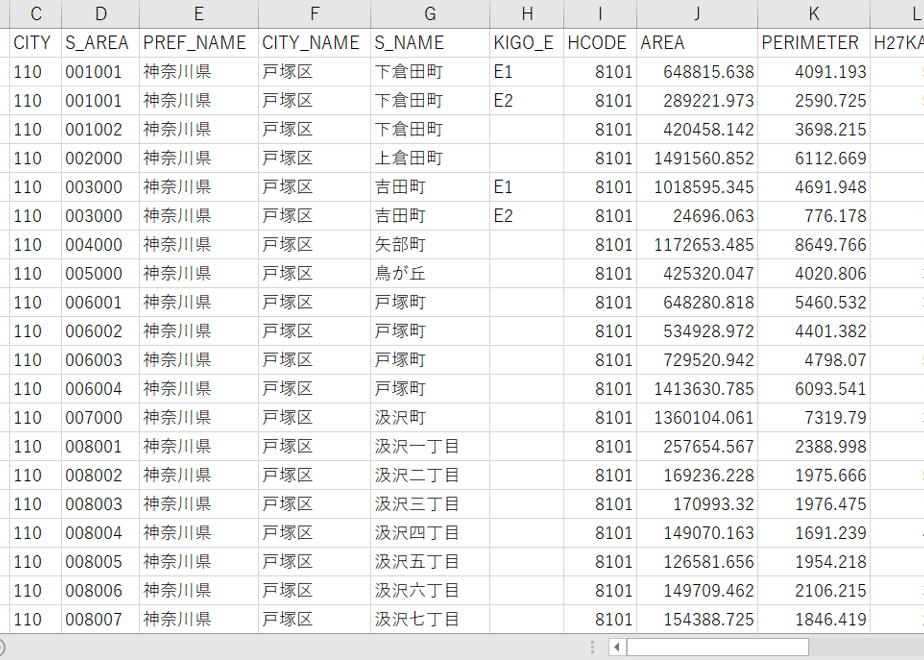This screenshot has height=660, width=924.
Task: Select cell with S_AREA 008006
Action: pyautogui.click(x=101, y=592)
